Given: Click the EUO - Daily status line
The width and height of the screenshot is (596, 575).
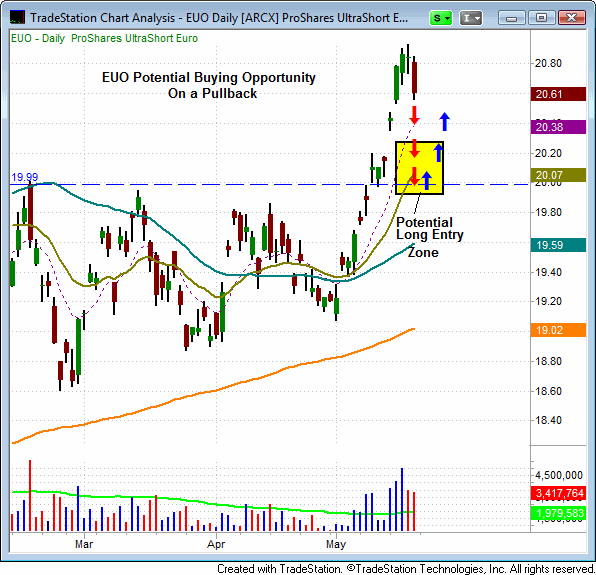Looking at the screenshot, I should coord(104,38).
